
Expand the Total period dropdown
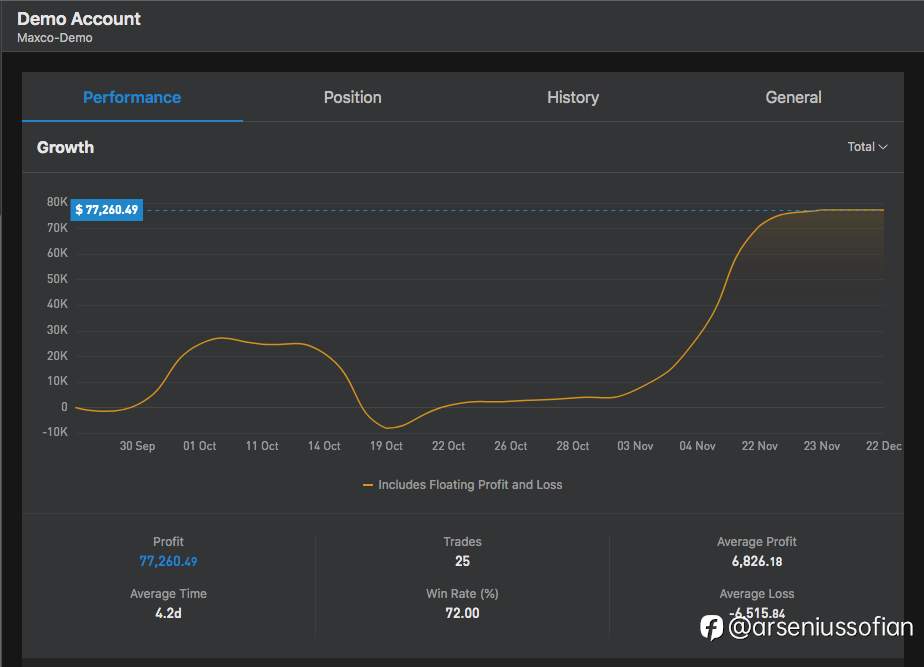(867, 147)
